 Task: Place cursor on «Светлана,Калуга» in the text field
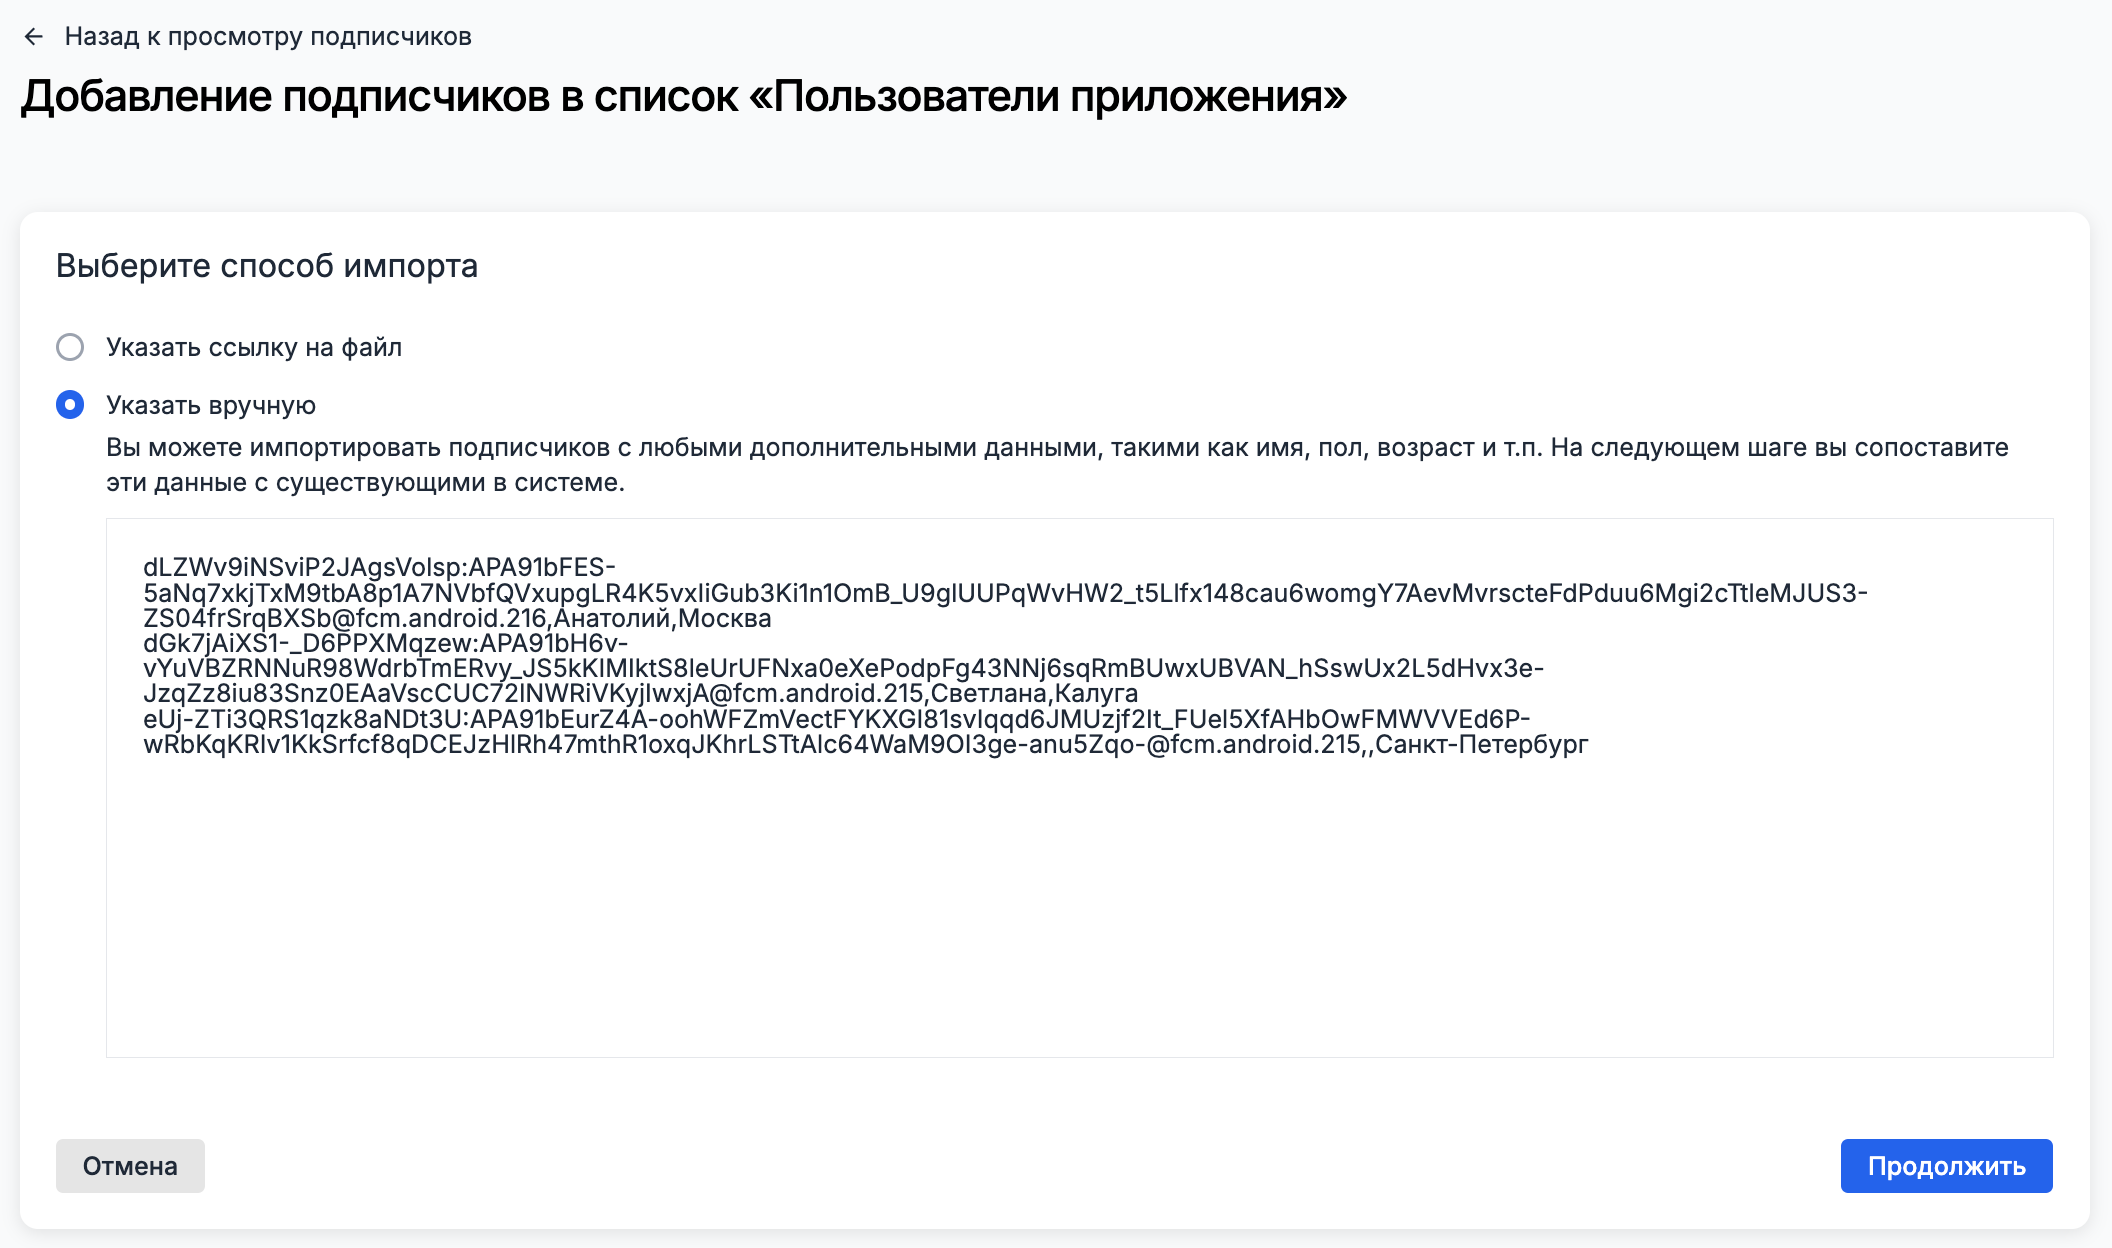pos(1034,694)
